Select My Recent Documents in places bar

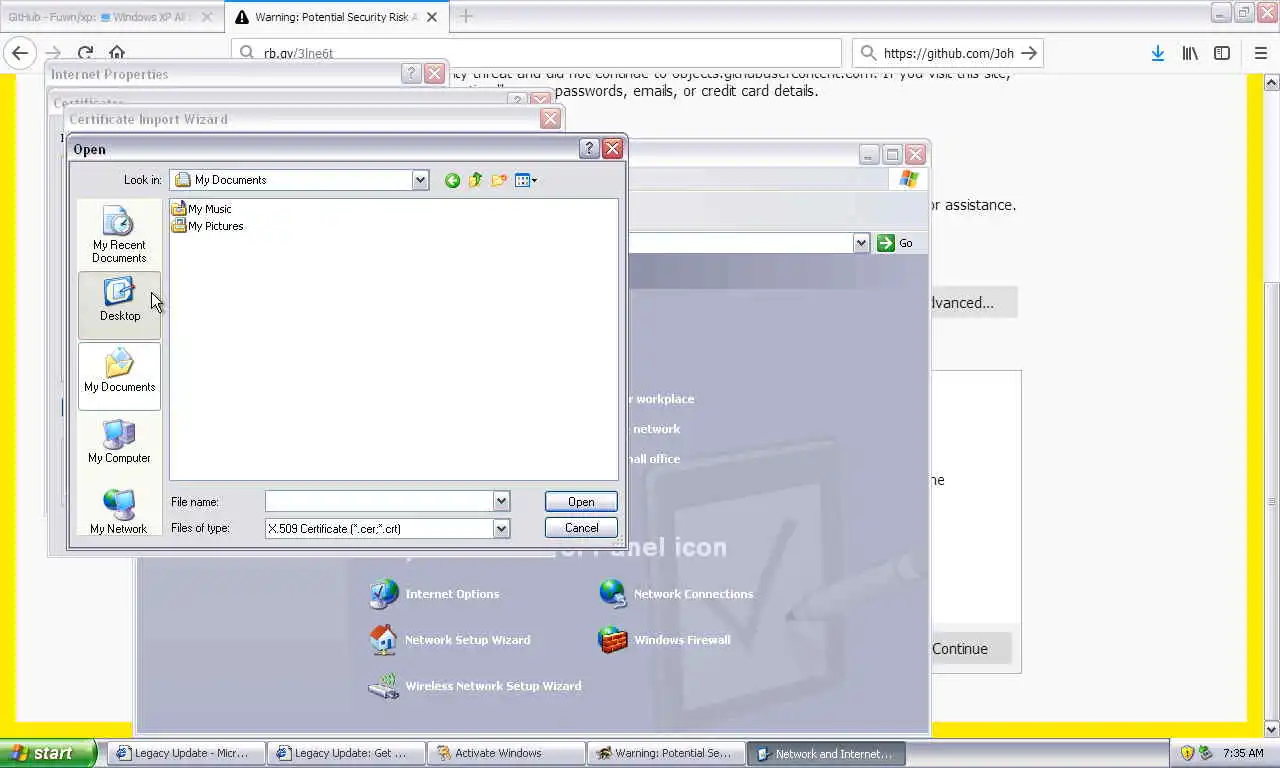(119, 234)
